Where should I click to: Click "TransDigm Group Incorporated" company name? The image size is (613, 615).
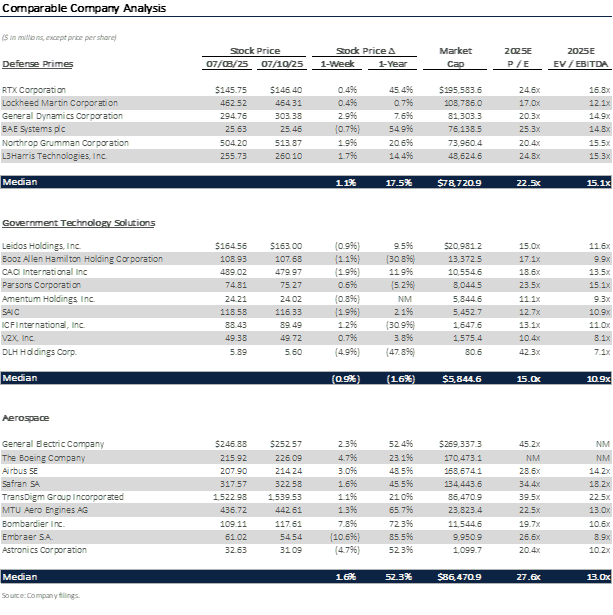[x=63, y=497]
